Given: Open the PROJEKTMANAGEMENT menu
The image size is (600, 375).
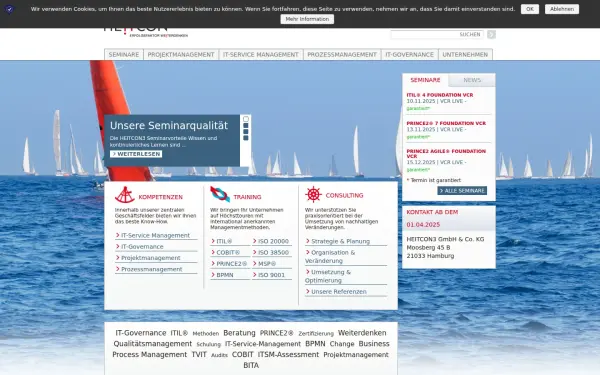Looking at the screenshot, I should 181,55.
